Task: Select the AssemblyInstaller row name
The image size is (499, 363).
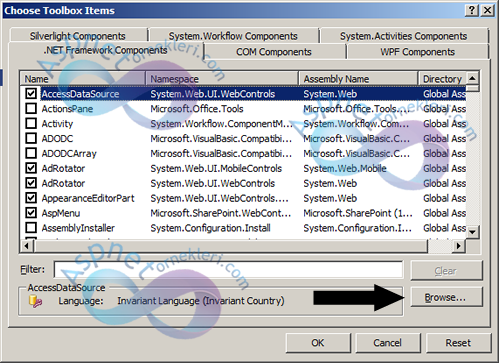Action: 78,228
